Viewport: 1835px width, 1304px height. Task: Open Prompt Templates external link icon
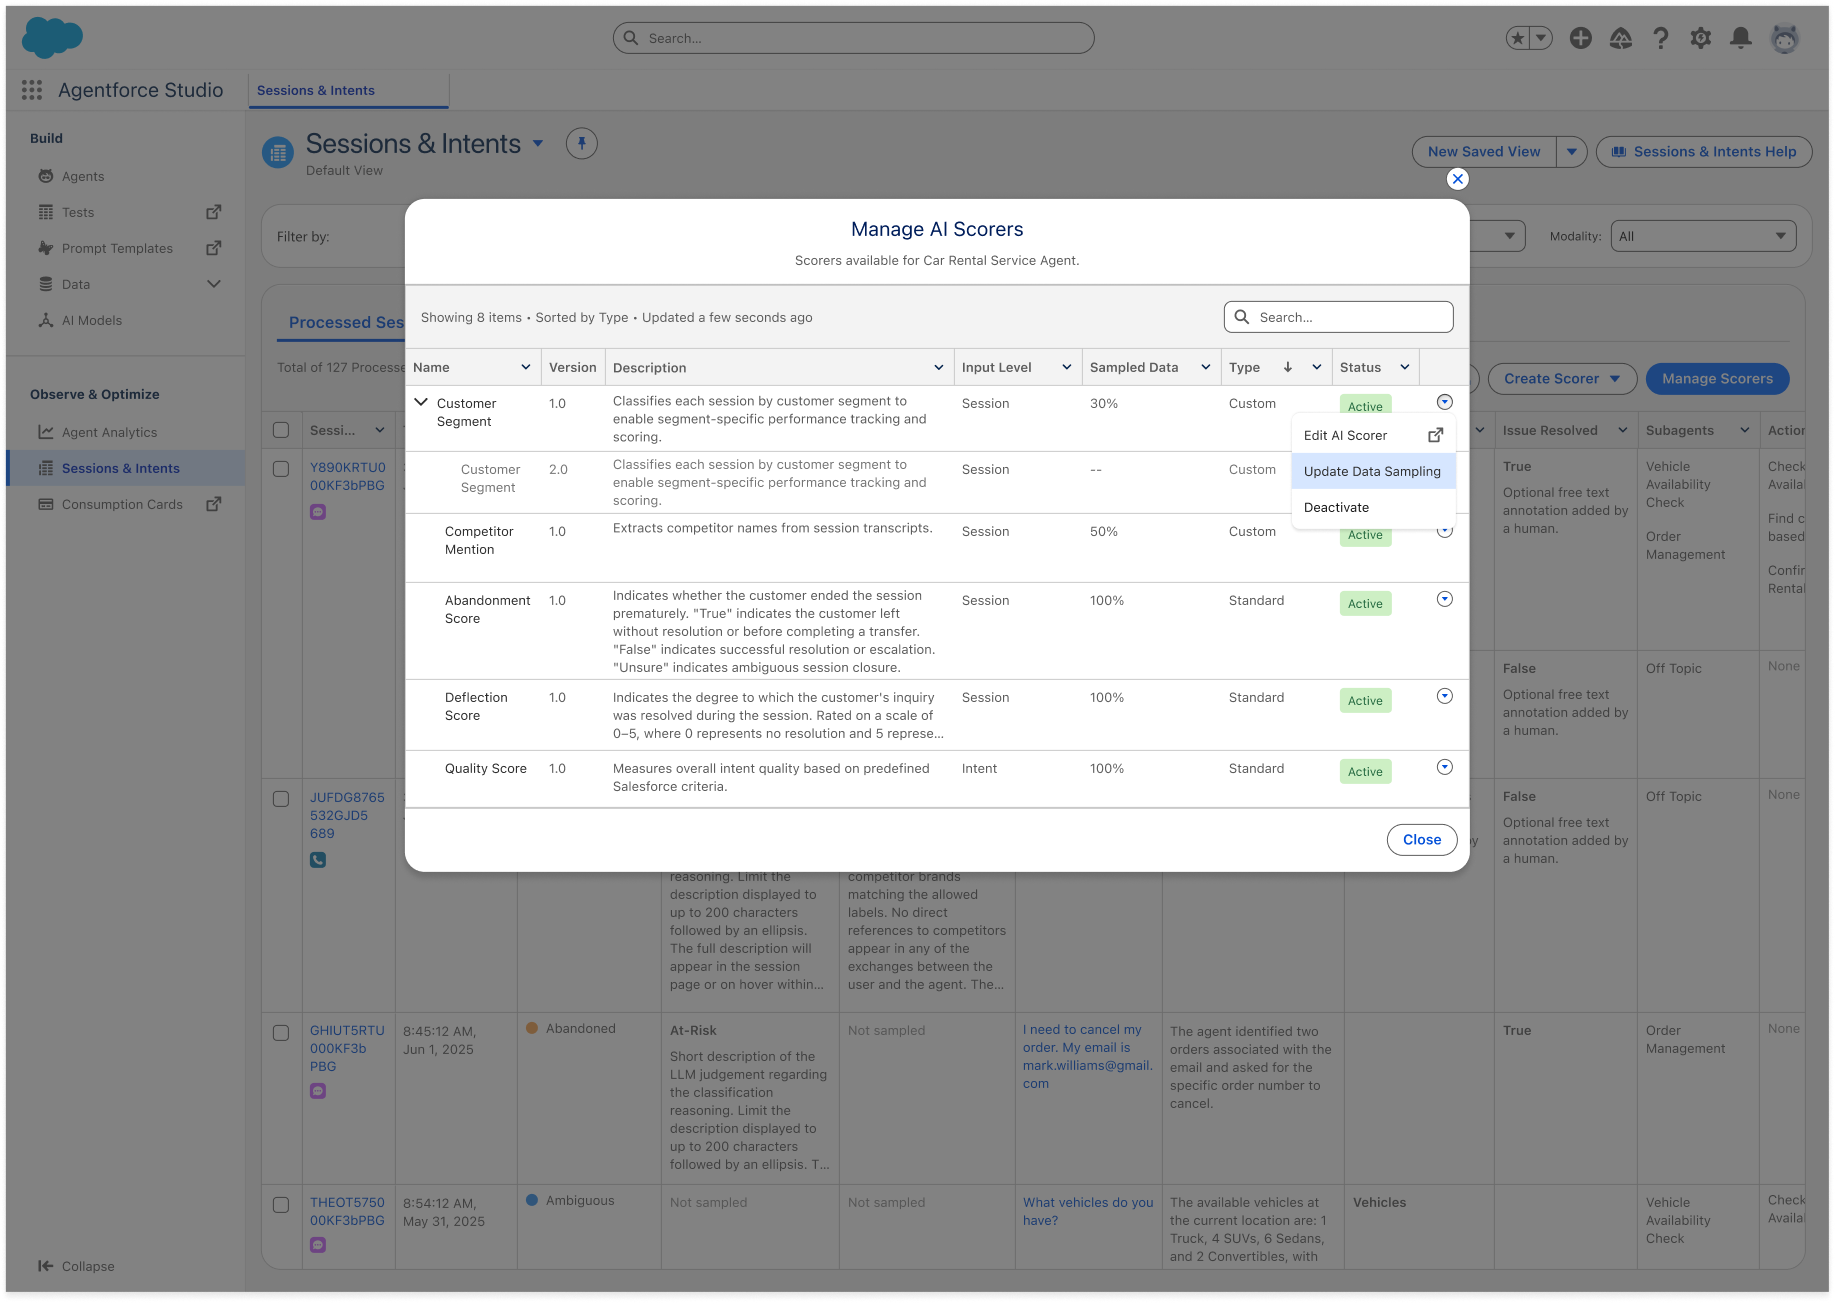tap(213, 248)
